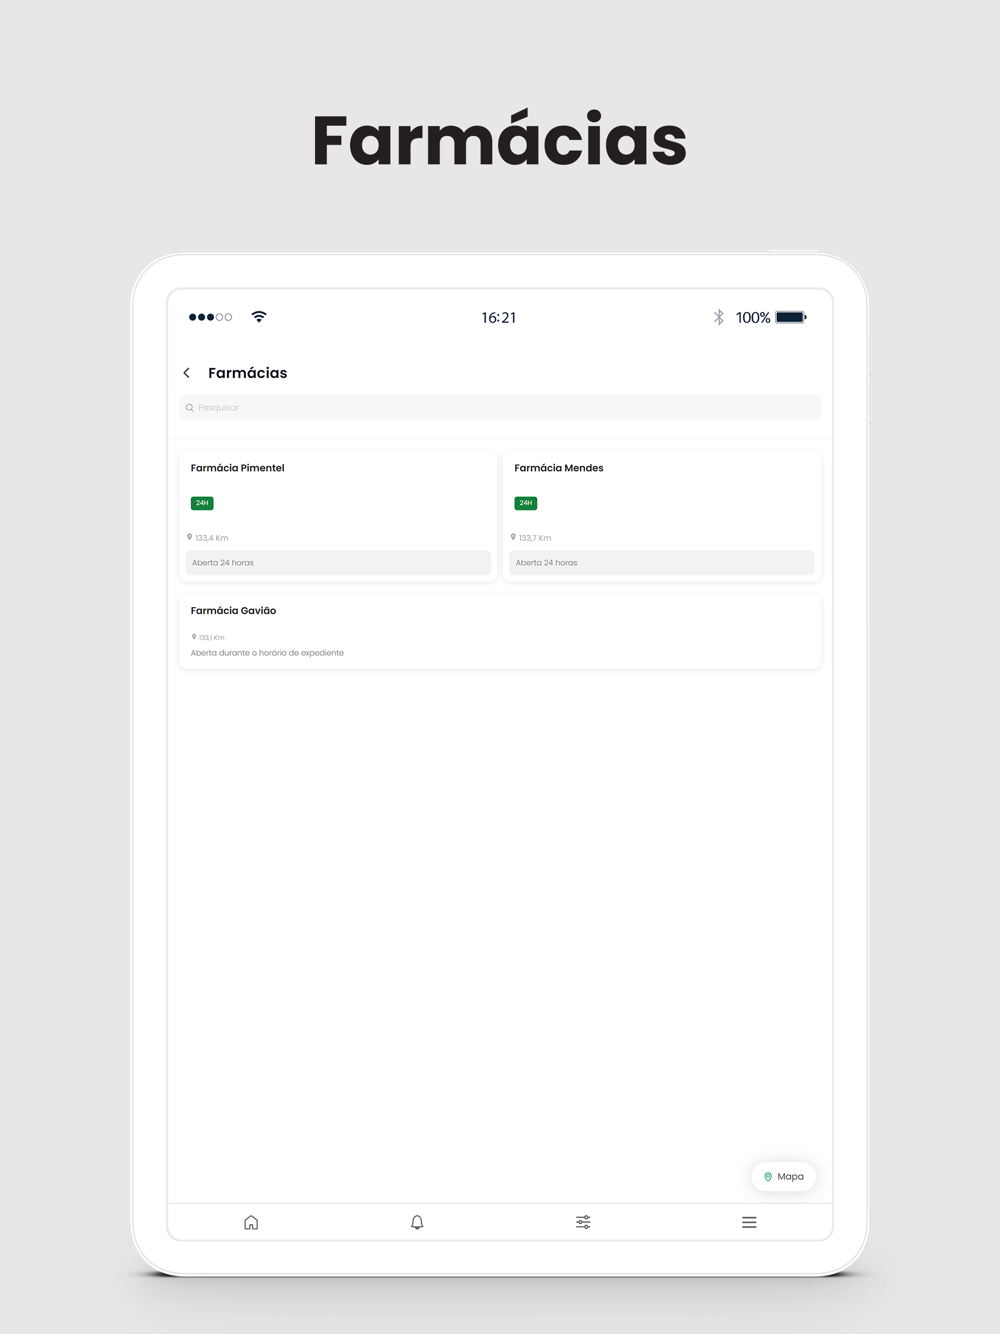Click Aberta 24 horas under Farmácia Pimentel
The width and height of the screenshot is (1000, 1334).
[338, 563]
